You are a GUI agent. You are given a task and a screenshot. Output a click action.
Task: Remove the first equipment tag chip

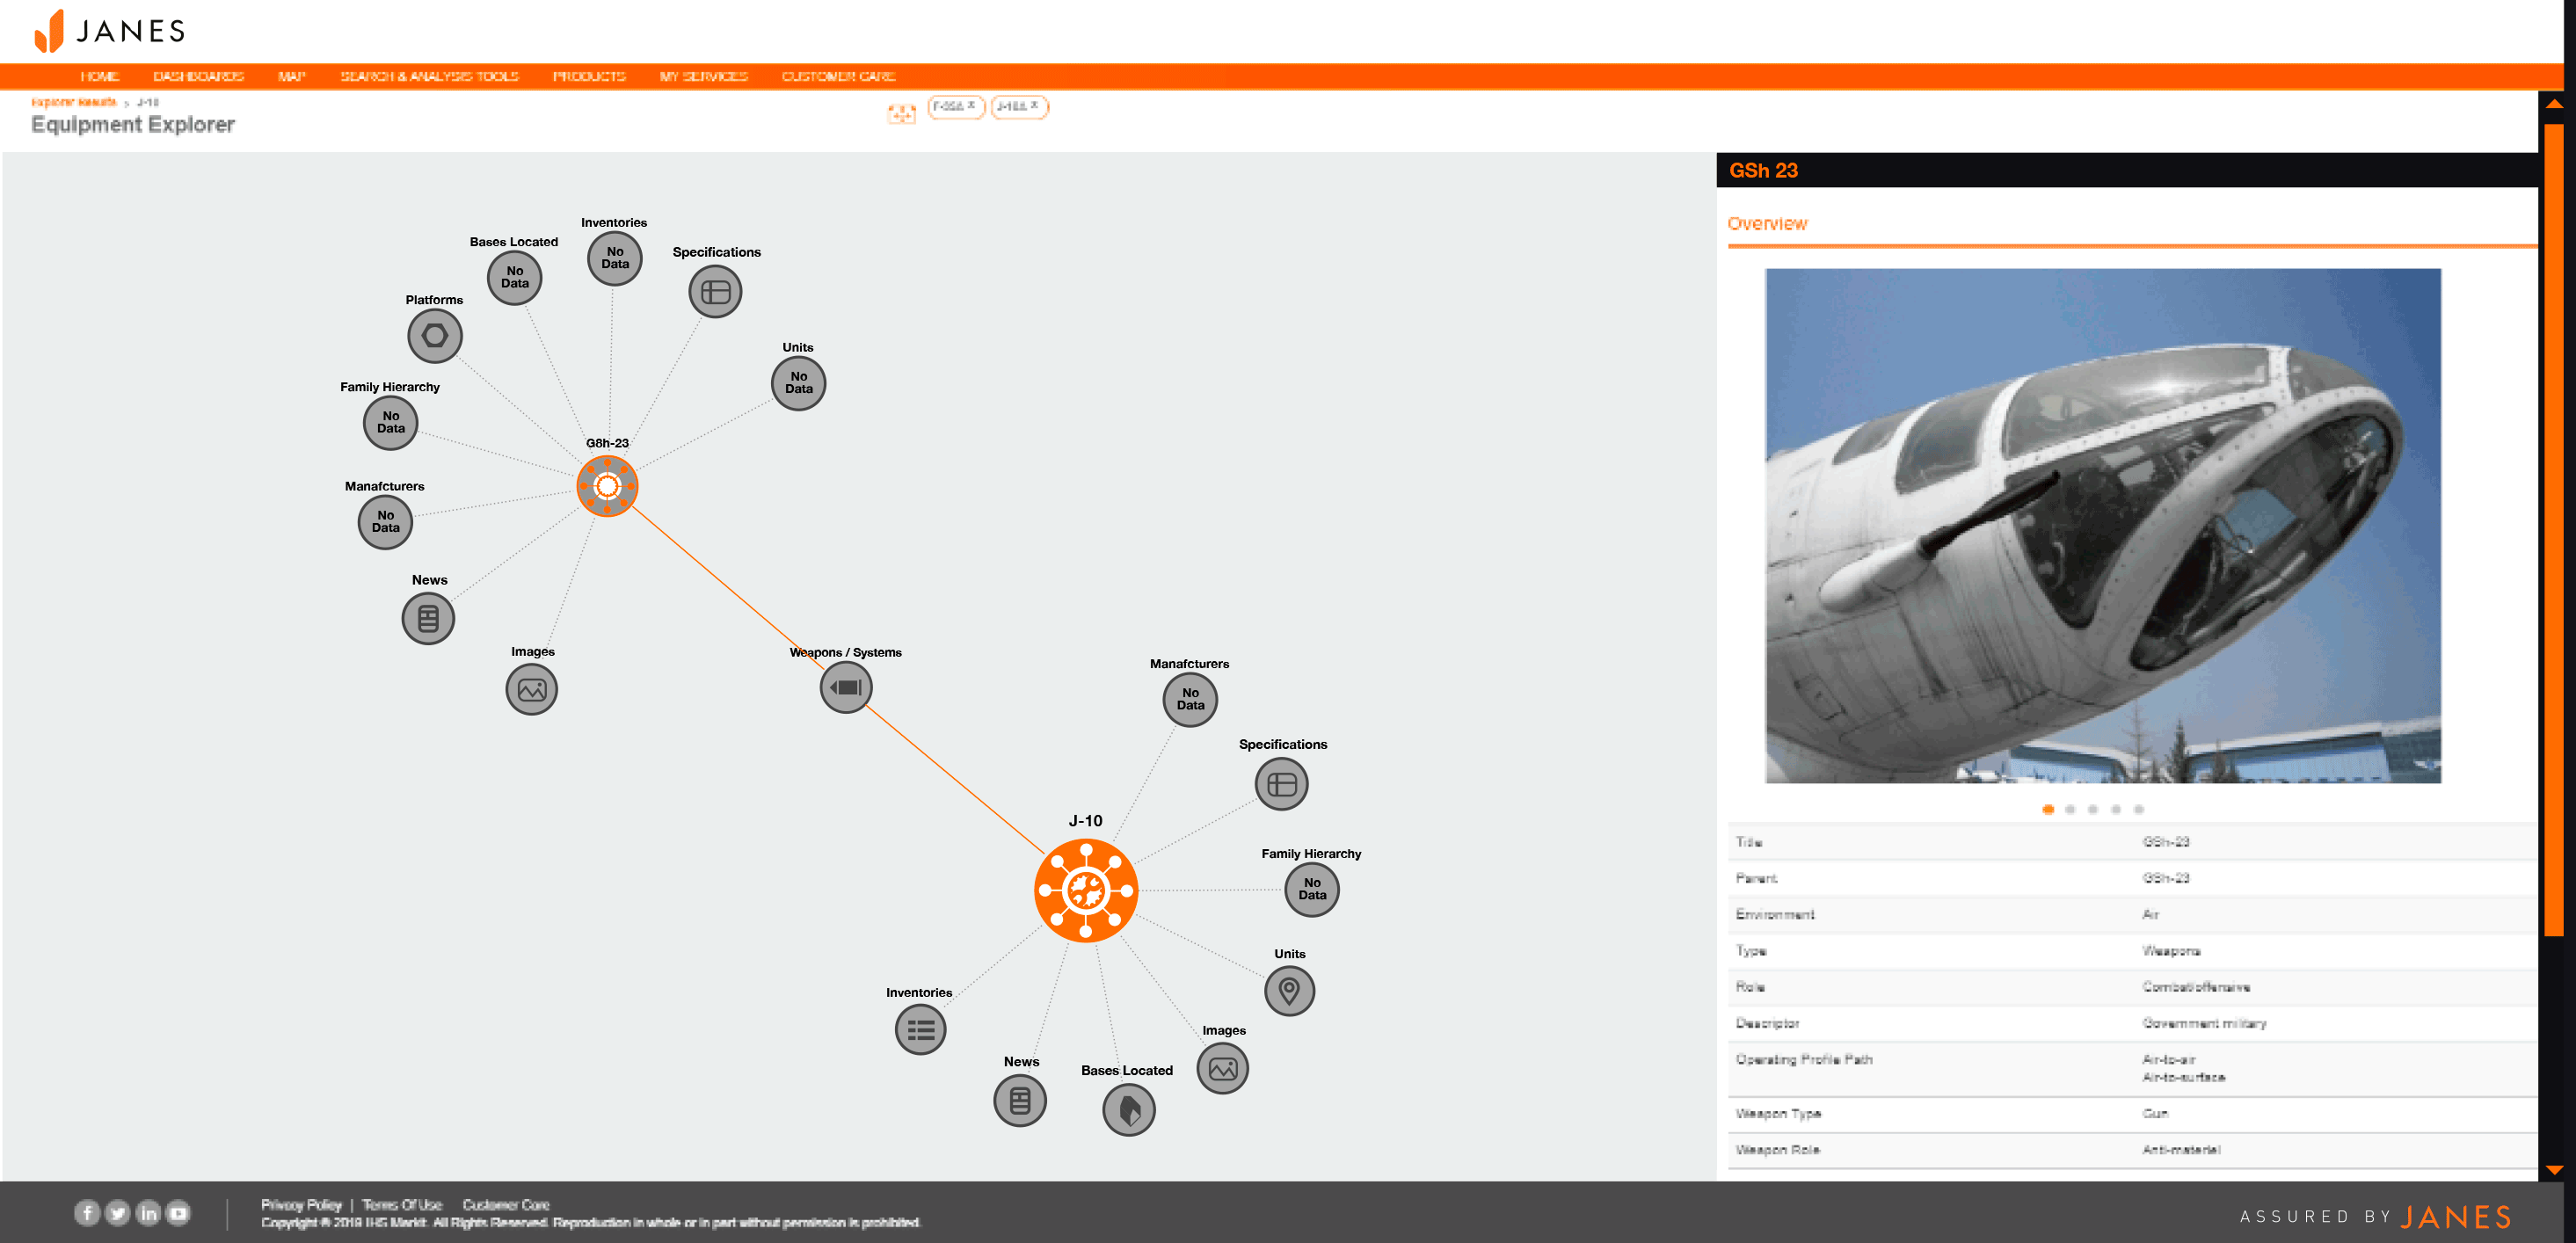(x=971, y=105)
